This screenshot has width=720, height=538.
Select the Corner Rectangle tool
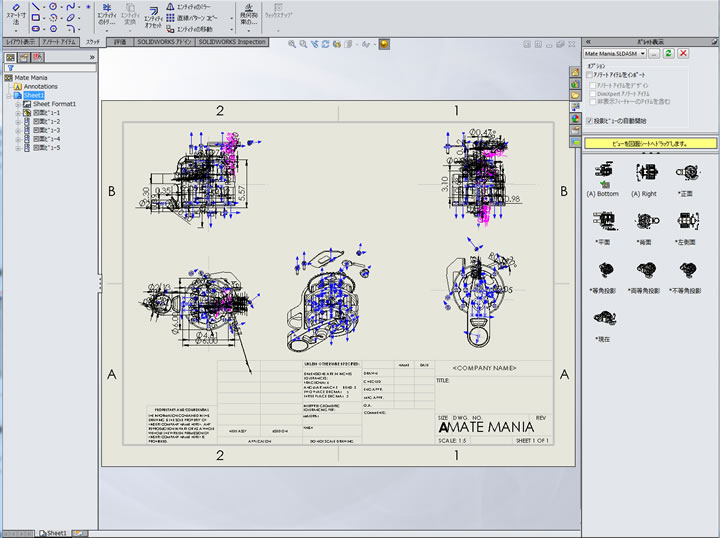tap(36, 18)
